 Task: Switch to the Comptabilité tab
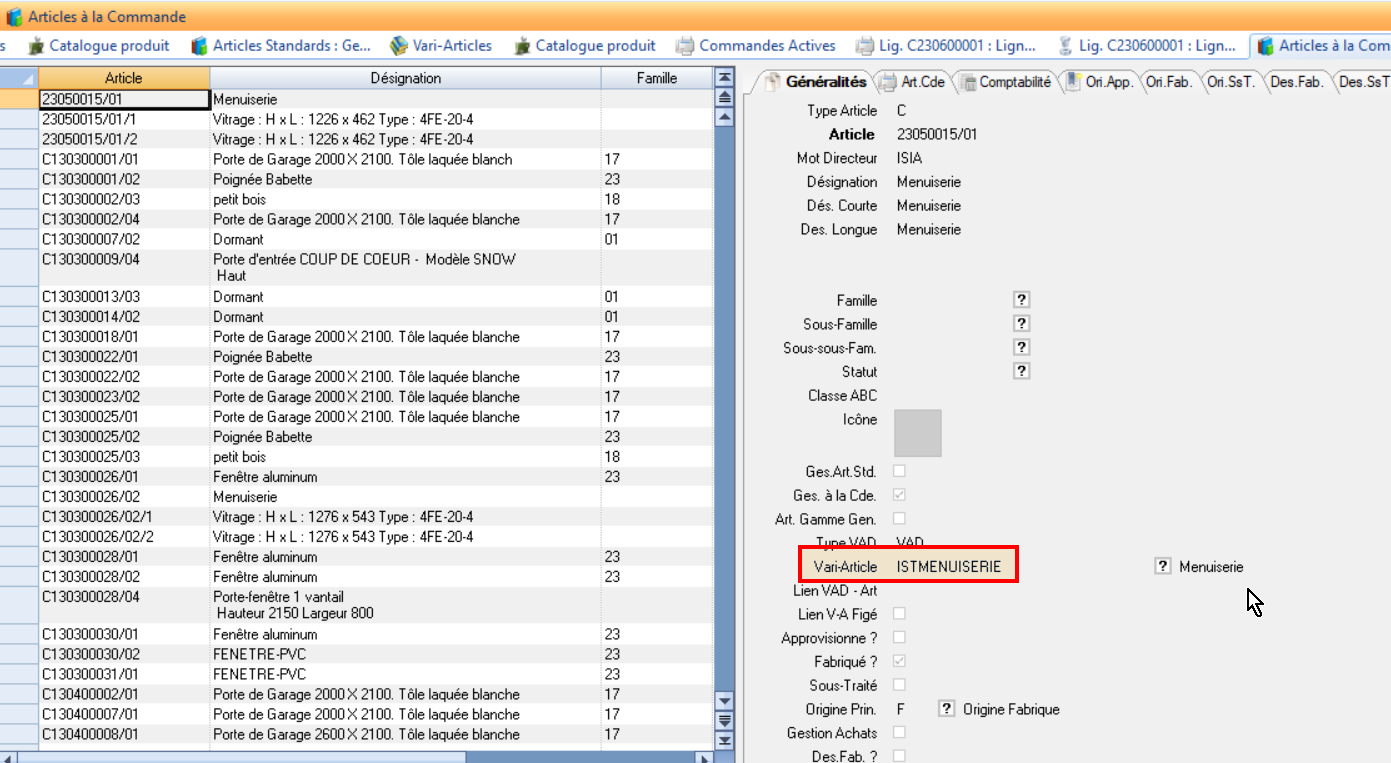1006,82
